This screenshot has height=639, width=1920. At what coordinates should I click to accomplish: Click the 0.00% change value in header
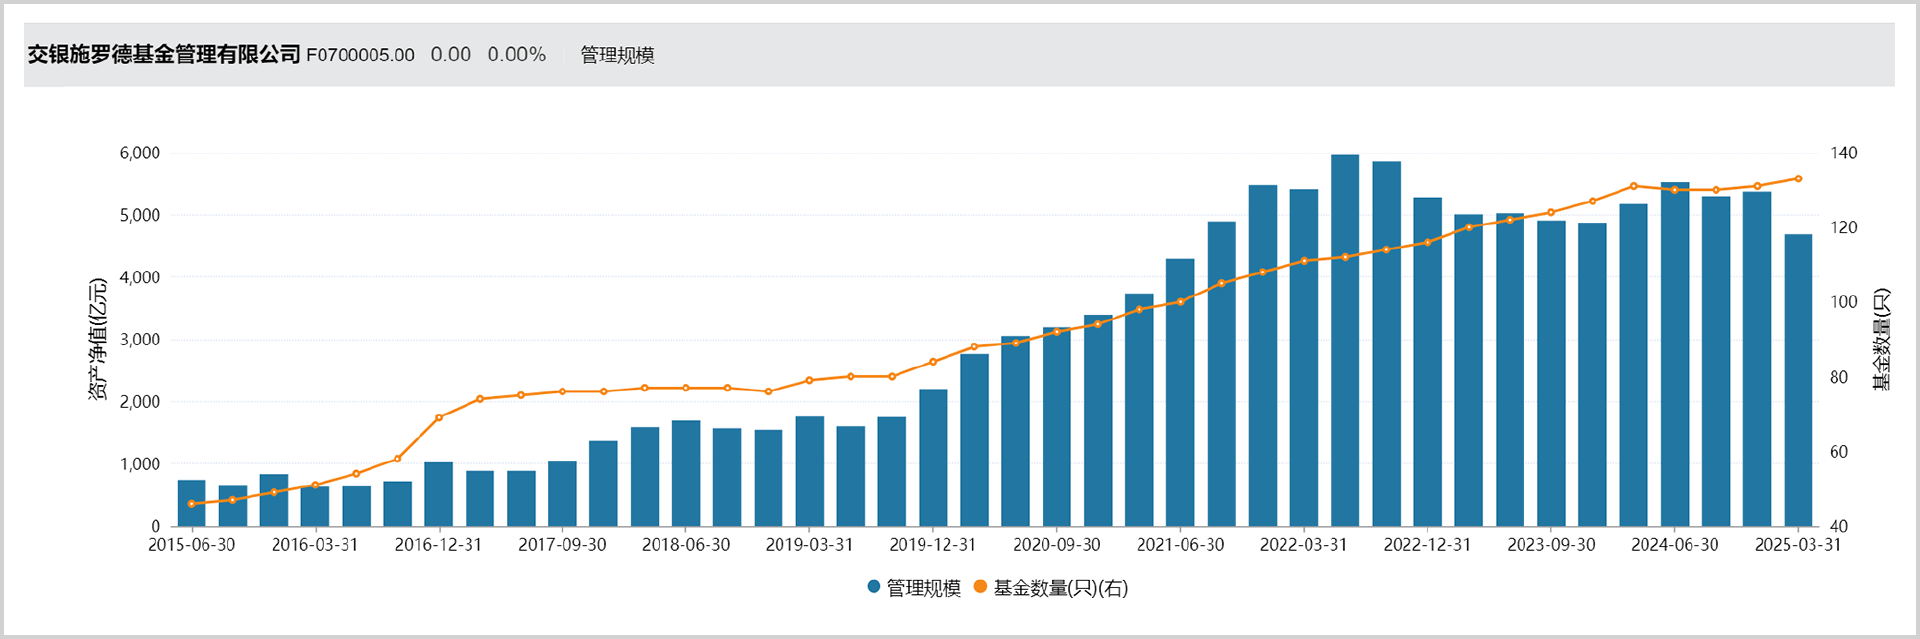point(517,54)
